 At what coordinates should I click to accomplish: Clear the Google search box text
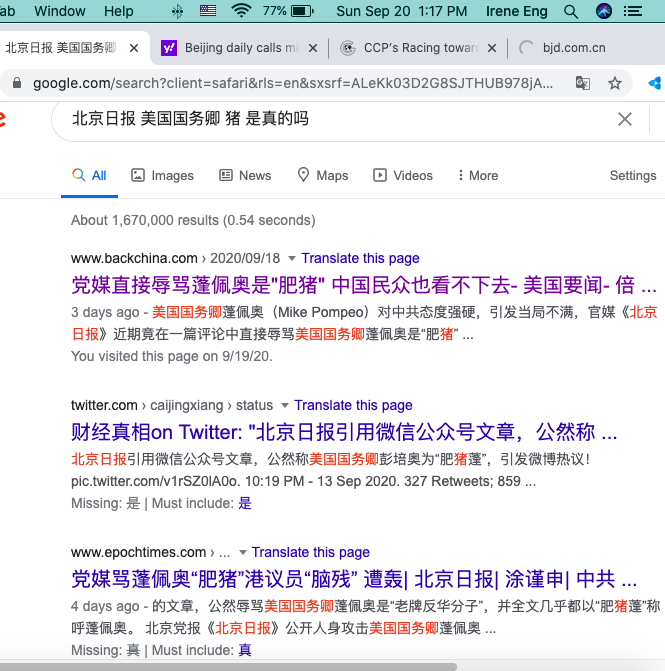(625, 119)
